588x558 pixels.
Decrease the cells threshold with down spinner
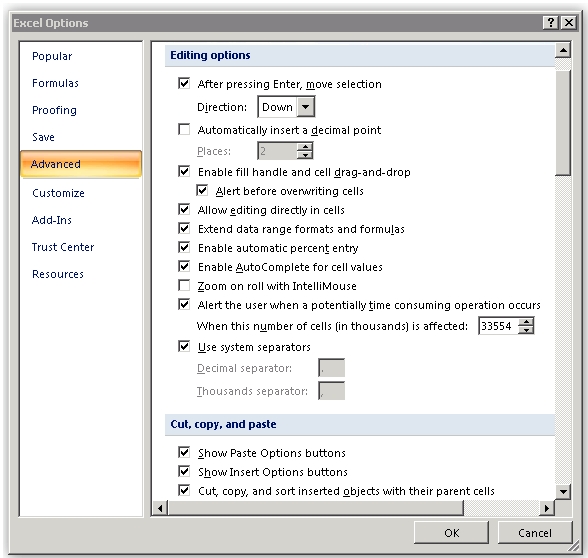point(526,330)
